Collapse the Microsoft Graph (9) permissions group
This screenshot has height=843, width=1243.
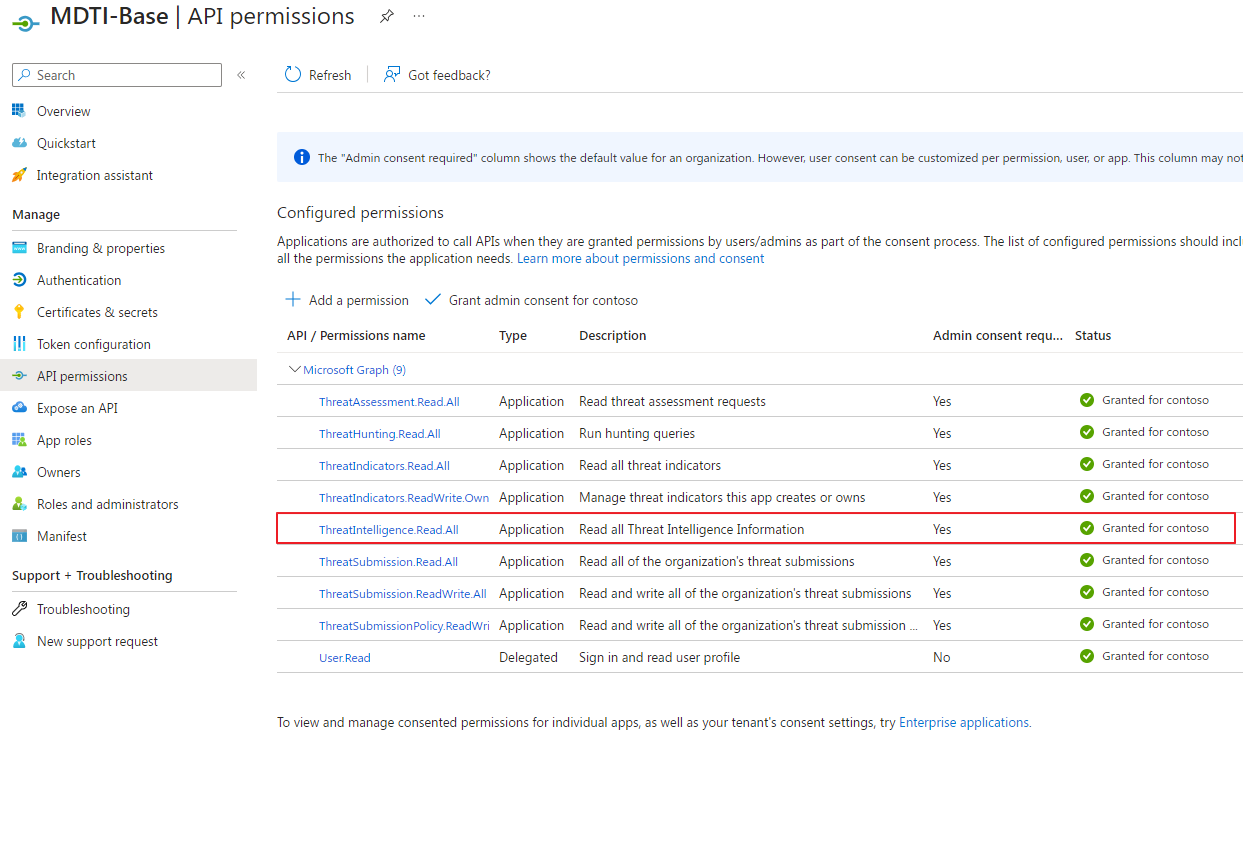click(x=295, y=369)
